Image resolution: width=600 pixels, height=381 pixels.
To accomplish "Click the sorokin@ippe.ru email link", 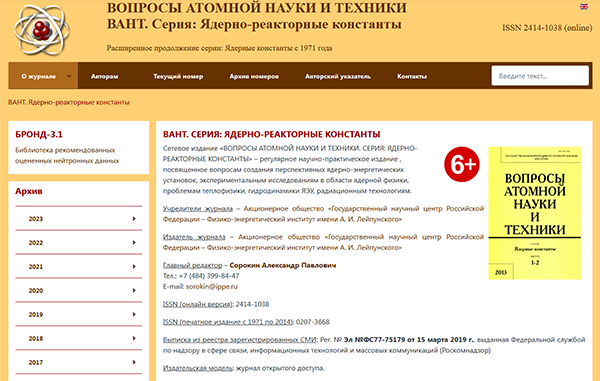I will pyautogui.click(x=212, y=286).
